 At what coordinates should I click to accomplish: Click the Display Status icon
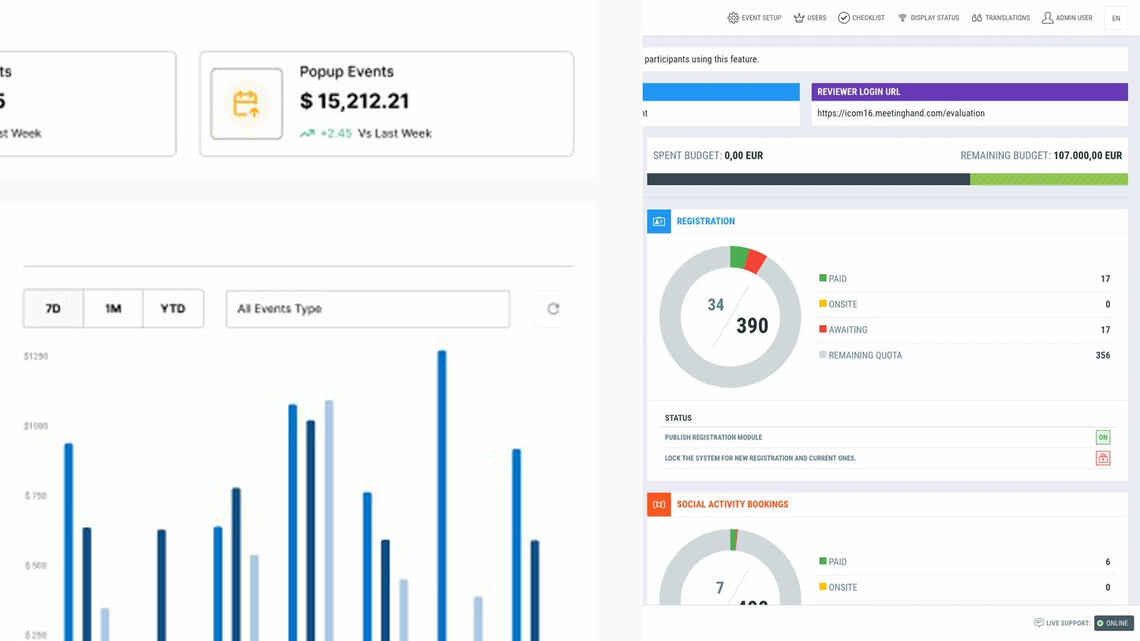tap(902, 18)
